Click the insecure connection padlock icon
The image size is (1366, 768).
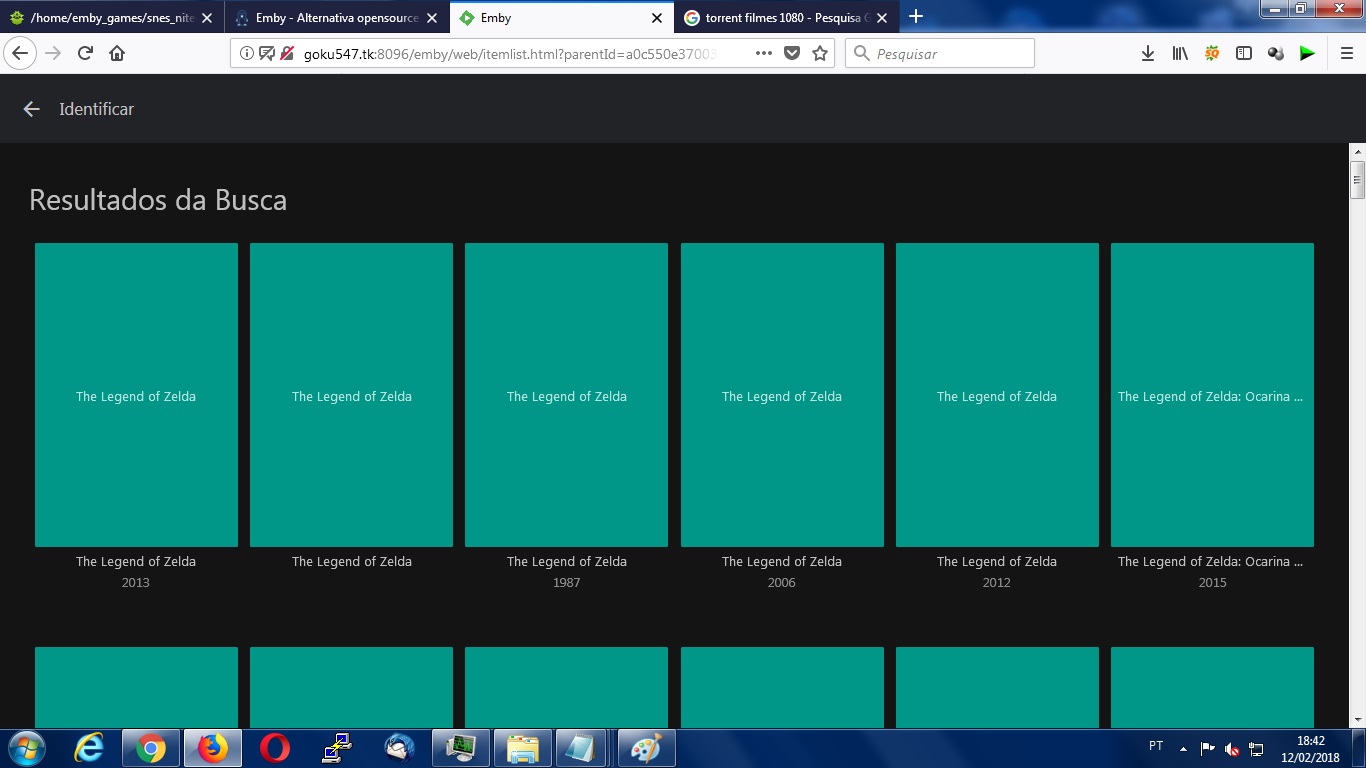[x=287, y=54]
